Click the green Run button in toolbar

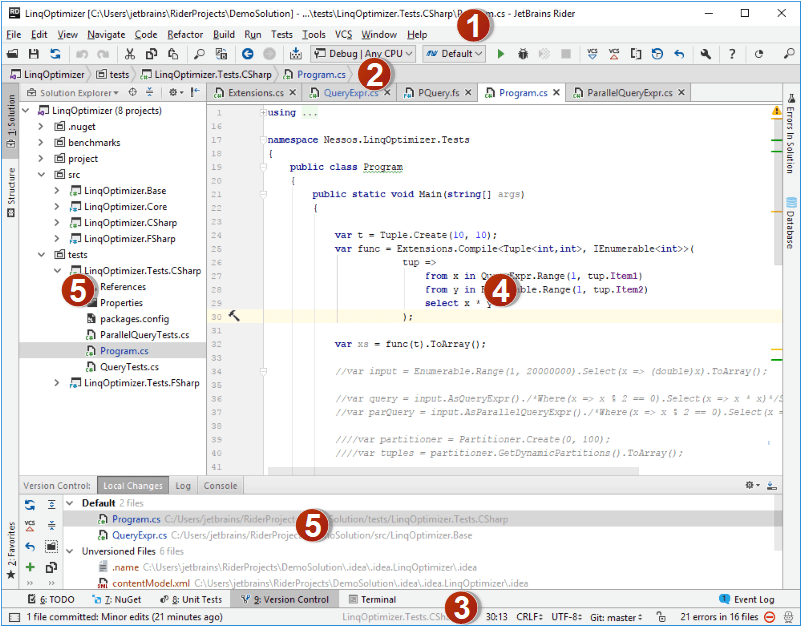point(501,54)
